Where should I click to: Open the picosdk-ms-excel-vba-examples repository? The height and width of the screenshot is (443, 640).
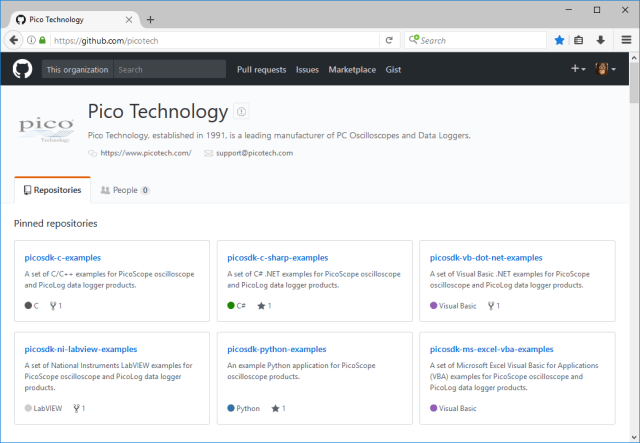[491, 349]
